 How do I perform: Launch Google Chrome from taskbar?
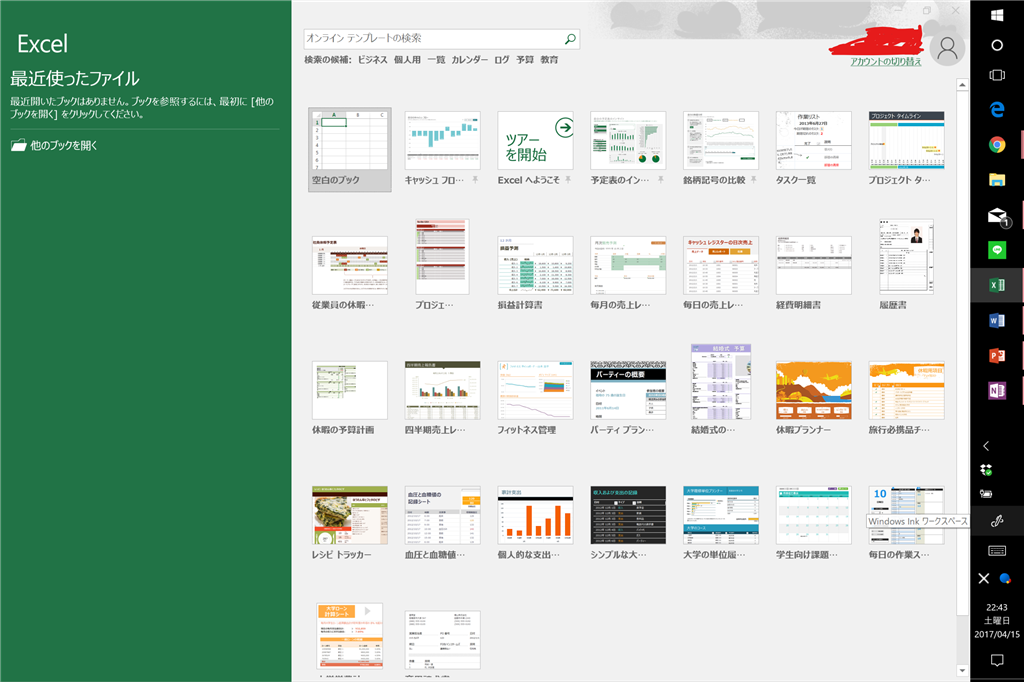(997, 144)
